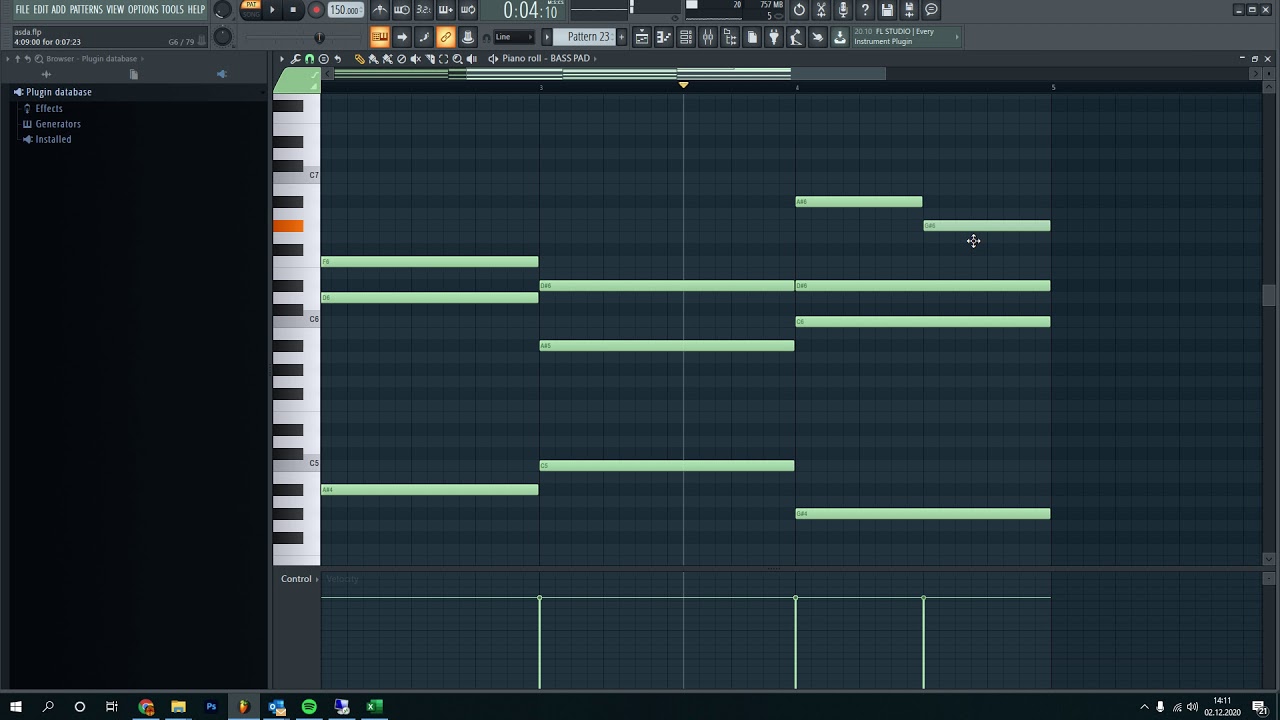Select the Mute tool in piano roll
This screenshot has width=1280, height=720.
415,59
